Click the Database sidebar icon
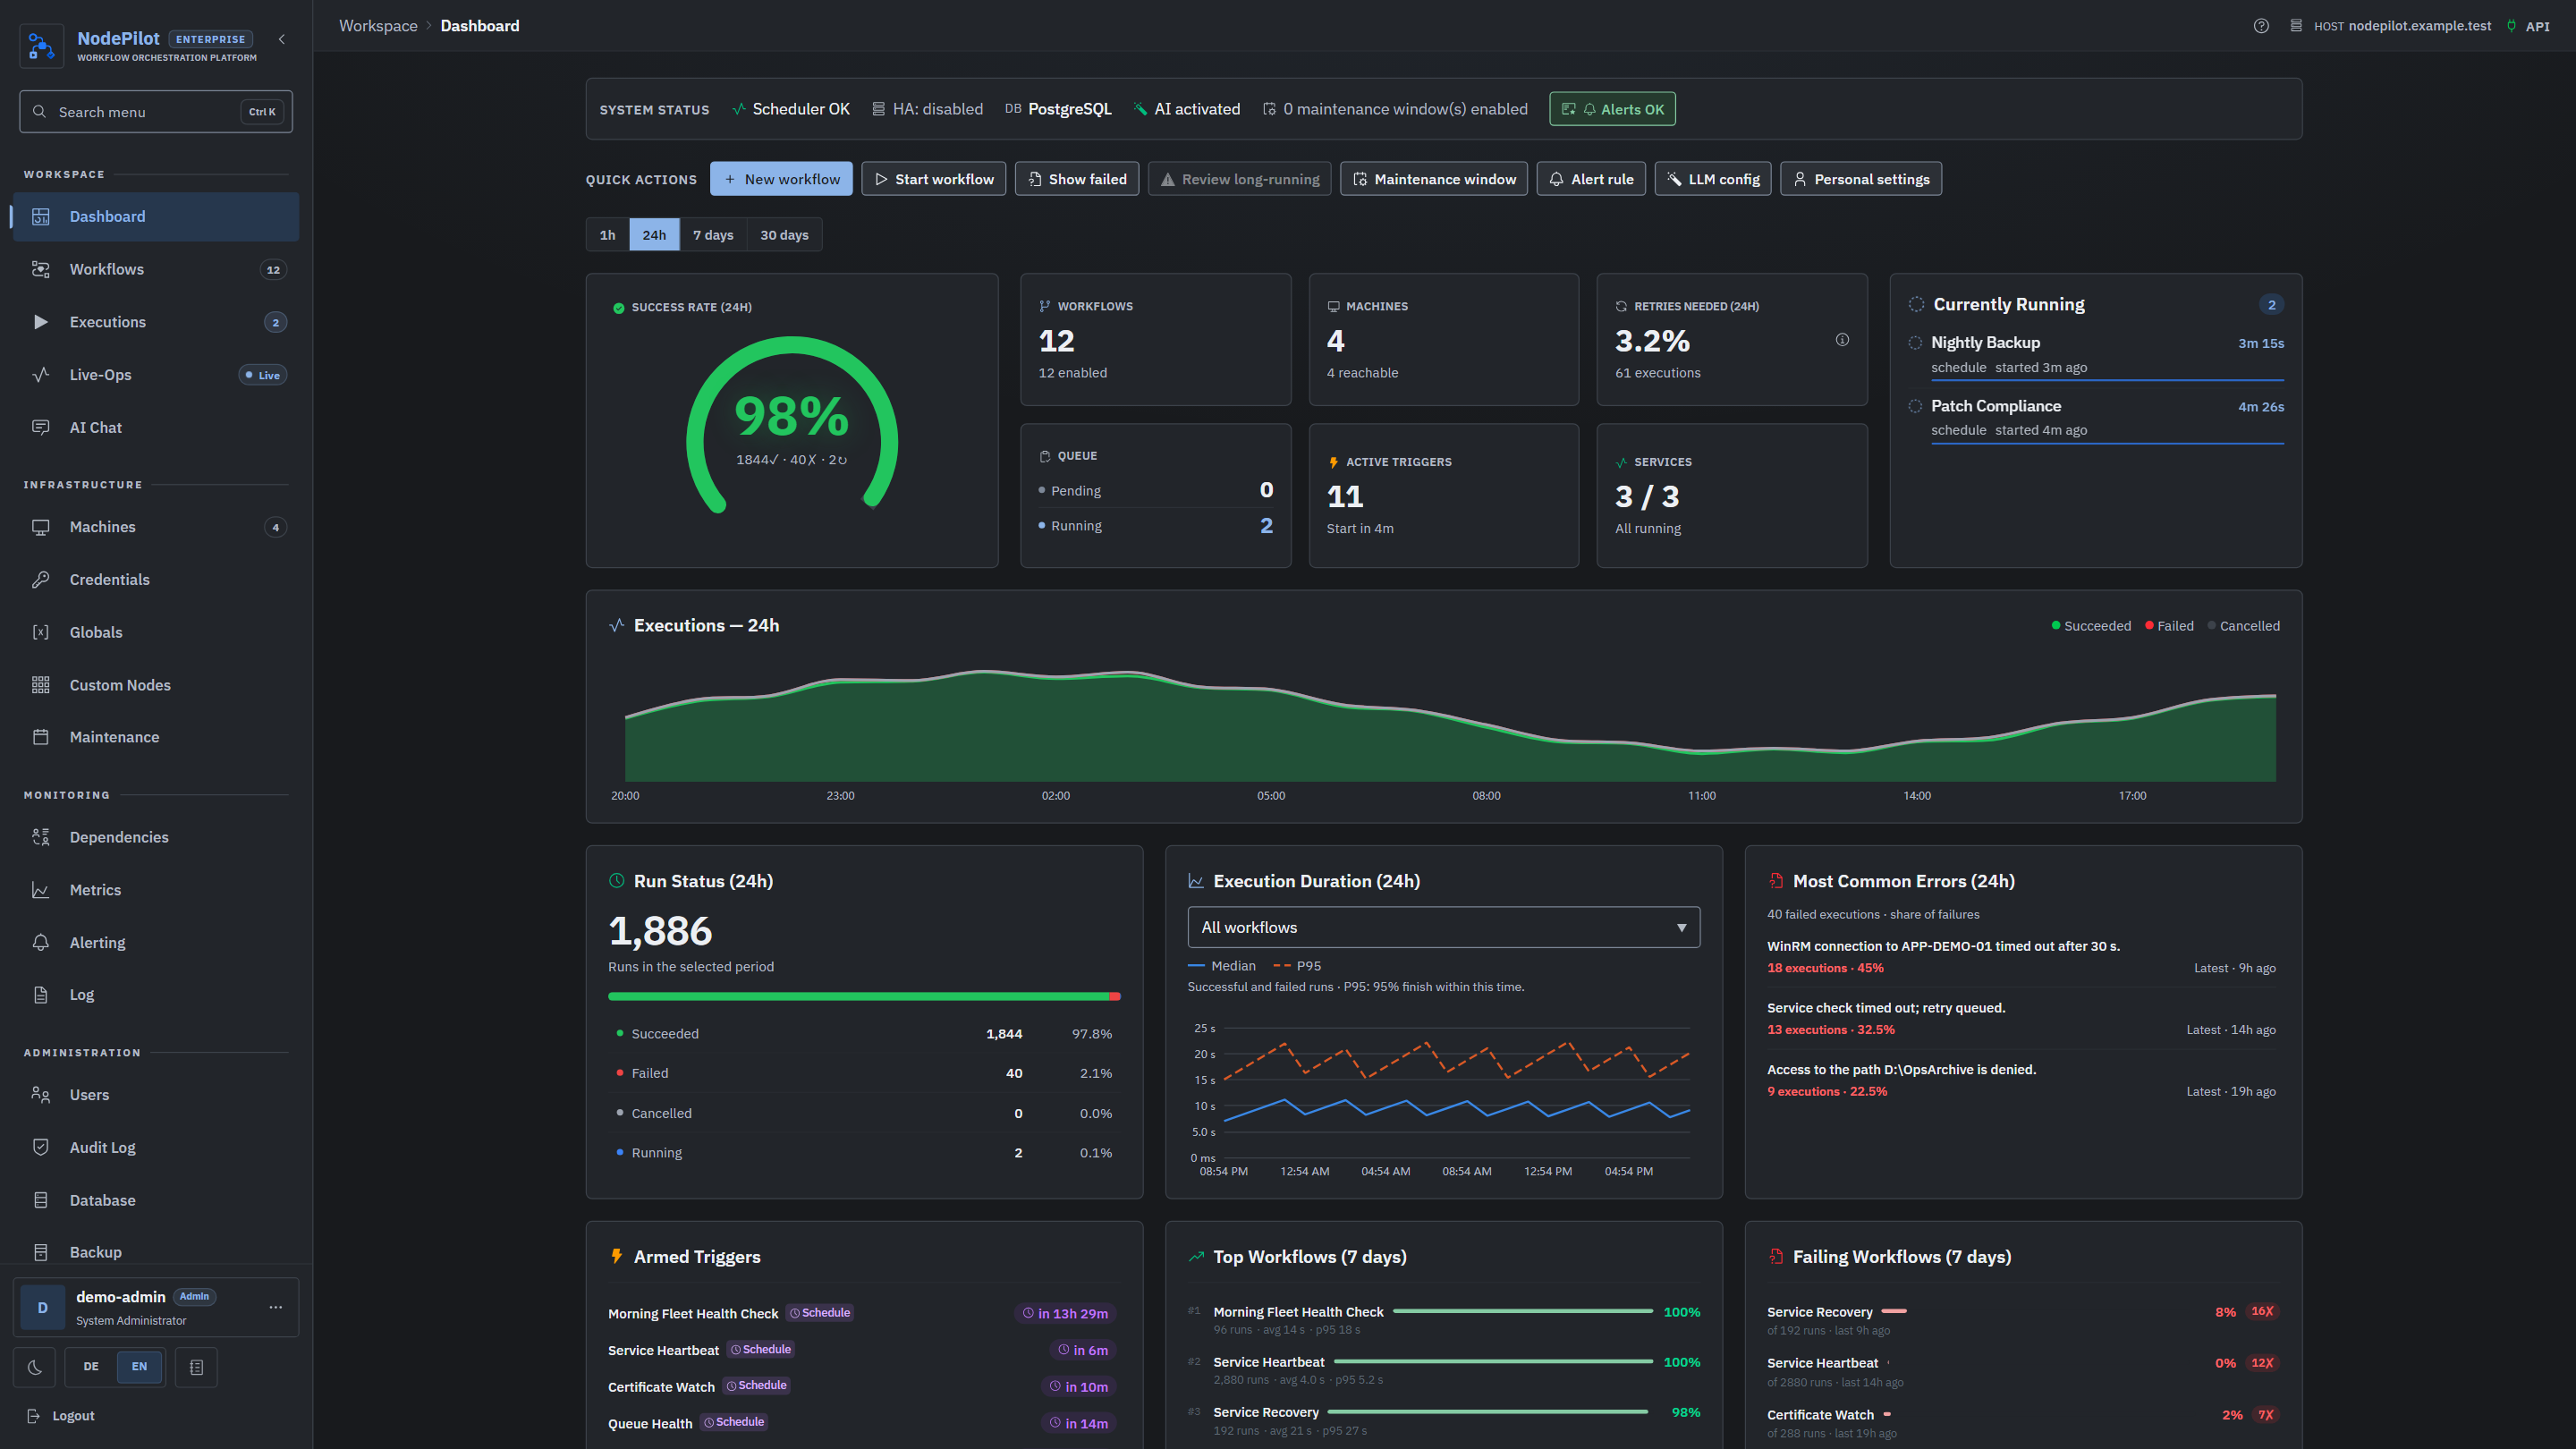 40,1200
